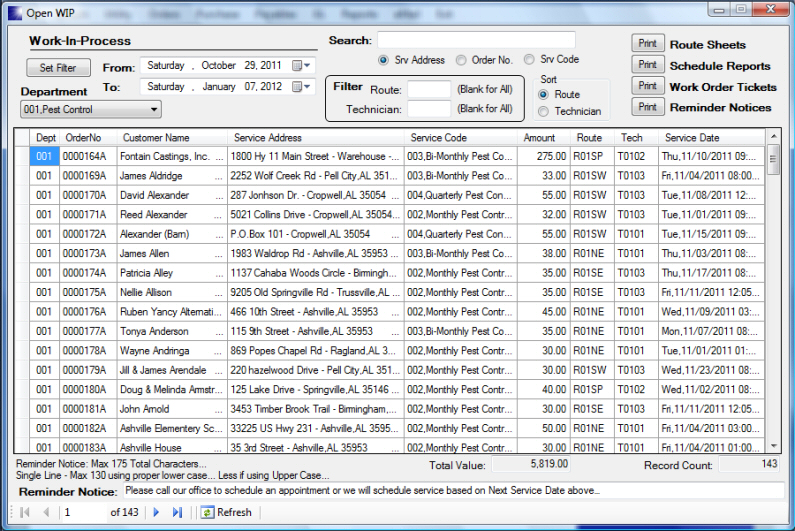795x531 pixels.
Task: Click Record Count field 143
Action: (x=750, y=464)
